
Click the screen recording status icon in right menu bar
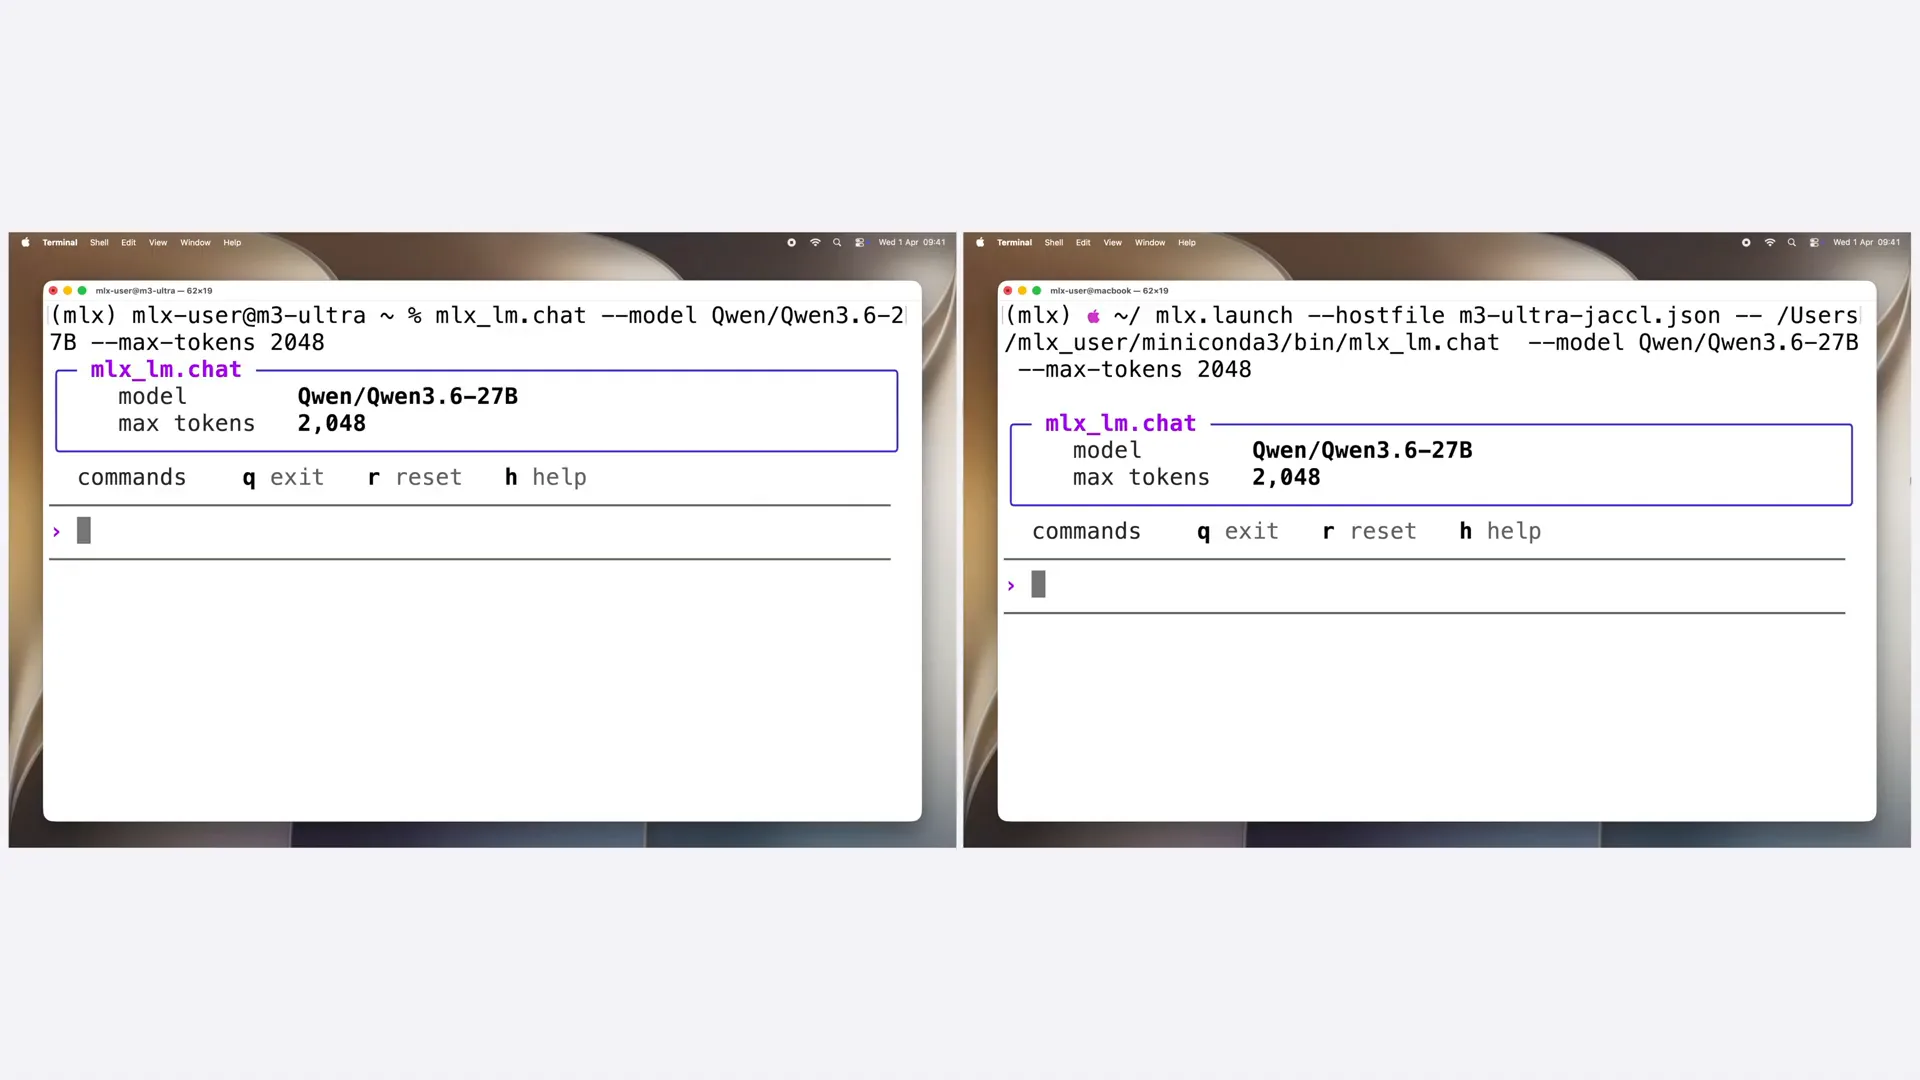point(1746,242)
